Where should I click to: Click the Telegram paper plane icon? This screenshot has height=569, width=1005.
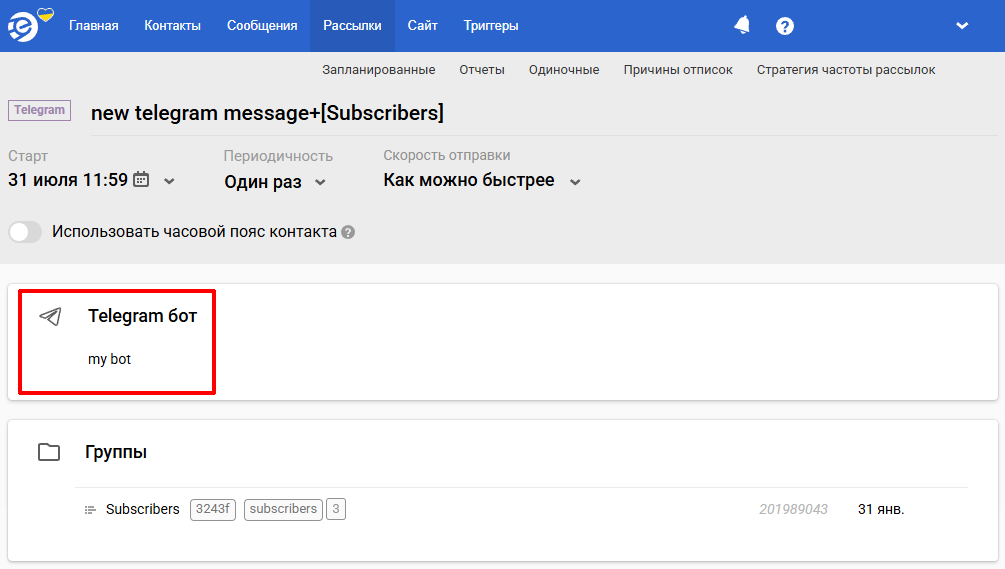(x=50, y=316)
